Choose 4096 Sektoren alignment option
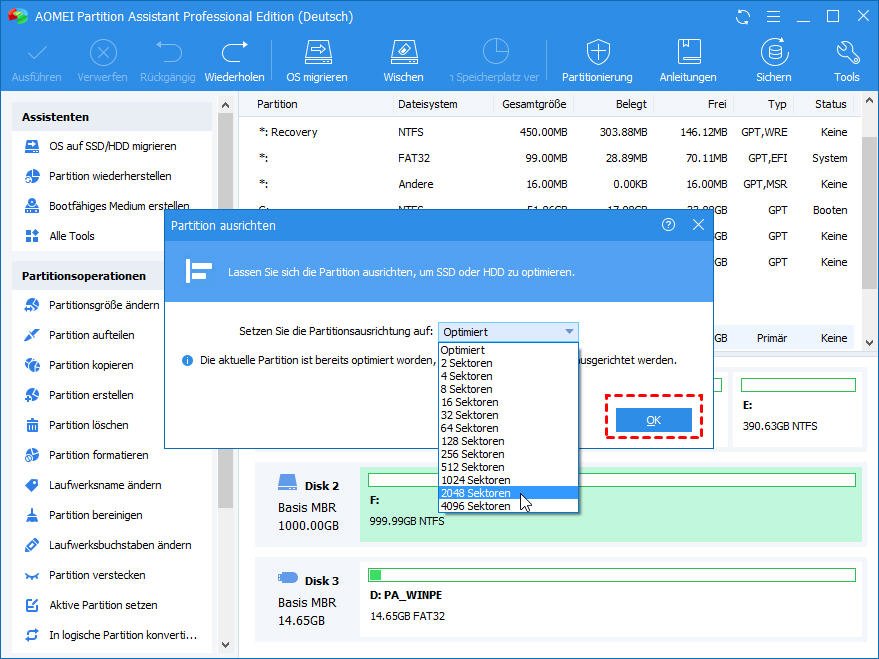Screen dimensions: 879x659 tap(476, 506)
